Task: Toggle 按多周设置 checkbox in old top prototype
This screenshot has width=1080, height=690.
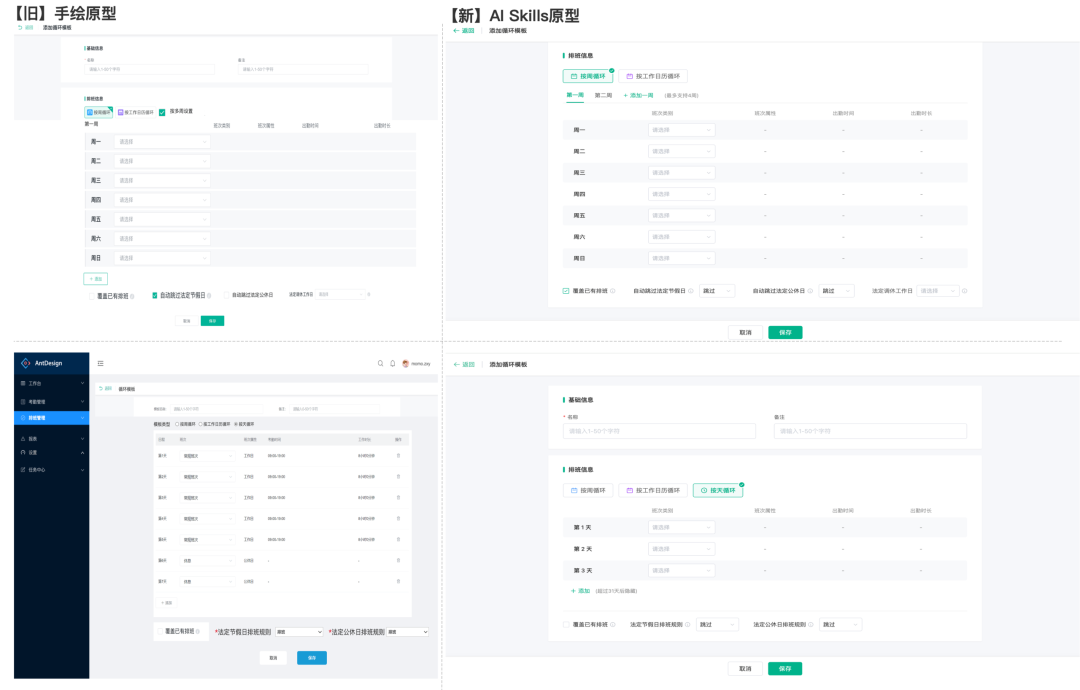Action: (162, 112)
